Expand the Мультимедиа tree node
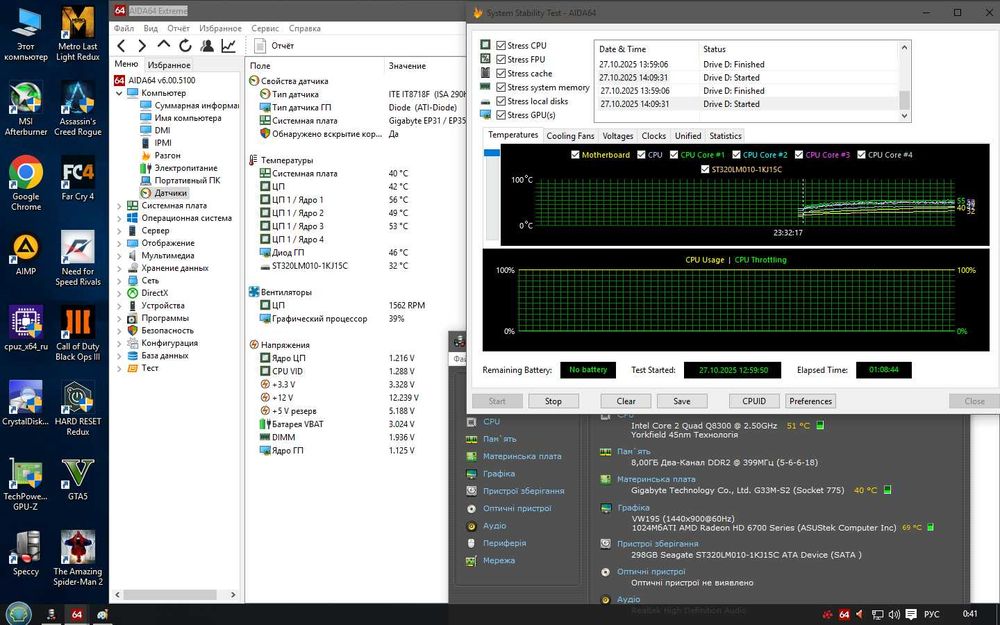 (119, 256)
